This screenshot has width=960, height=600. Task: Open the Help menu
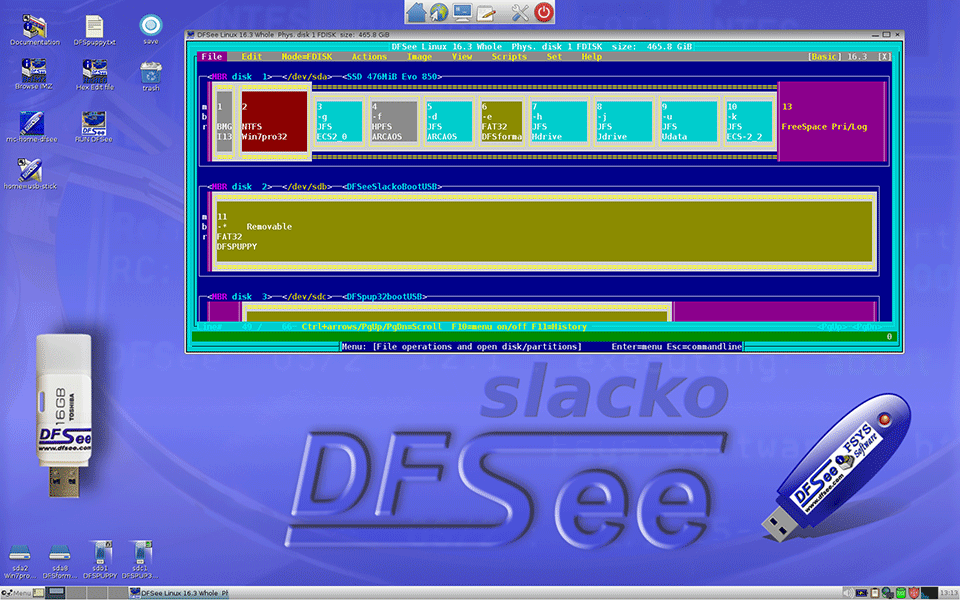tap(591, 56)
